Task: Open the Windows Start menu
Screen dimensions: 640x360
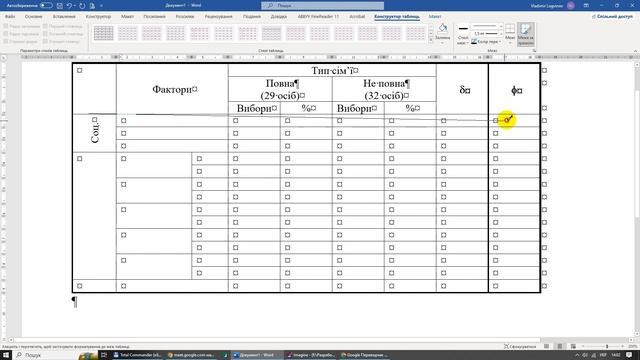Action: coord(6,355)
